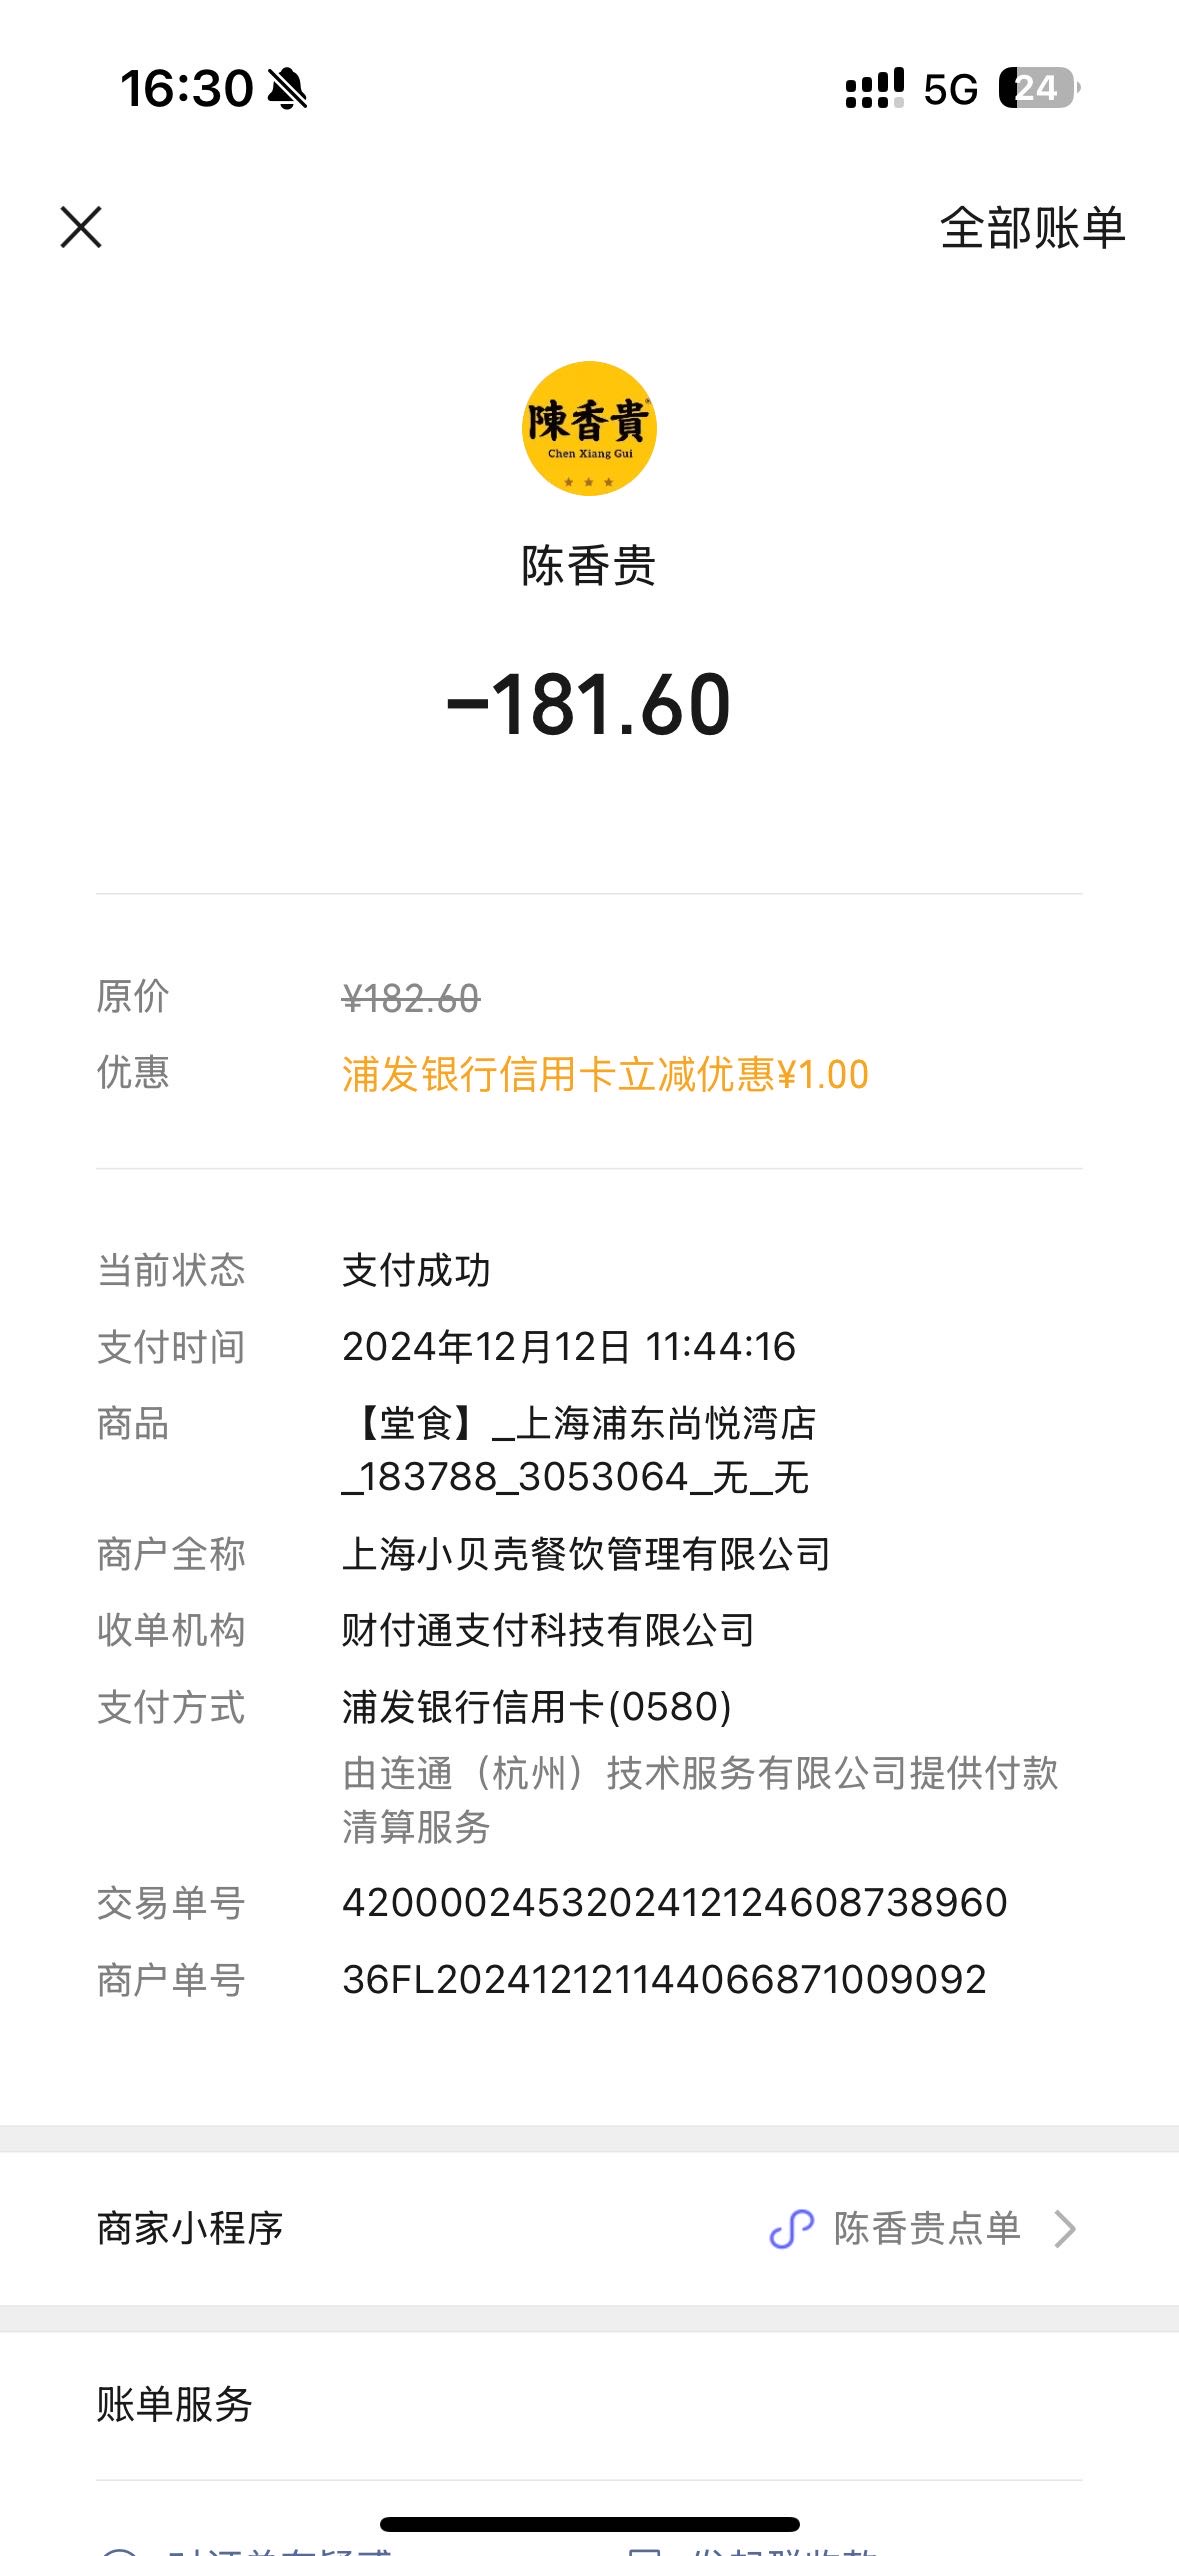The image size is (1179, 2556).
Task: Tap the battery indicator icon
Action: pos(1040,88)
